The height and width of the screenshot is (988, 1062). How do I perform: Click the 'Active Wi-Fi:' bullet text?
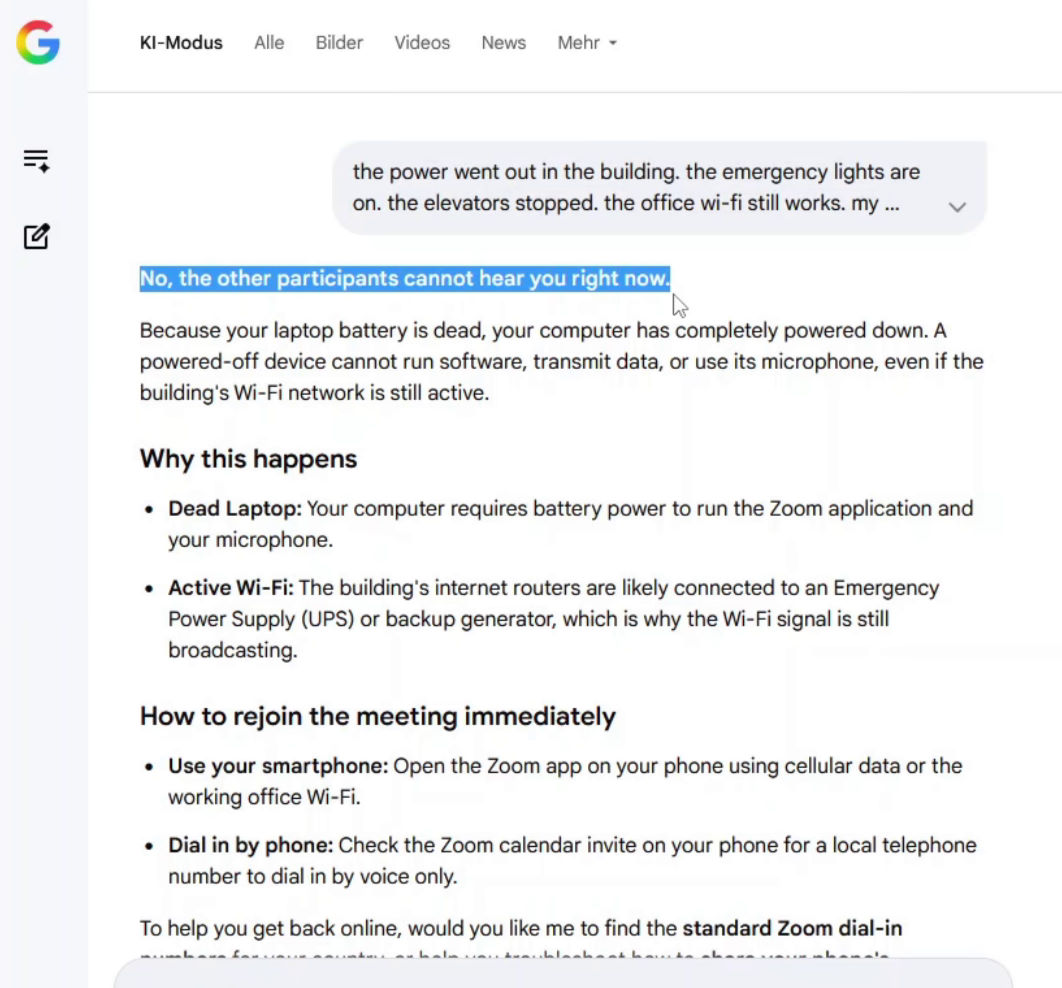[x=230, y=588]
